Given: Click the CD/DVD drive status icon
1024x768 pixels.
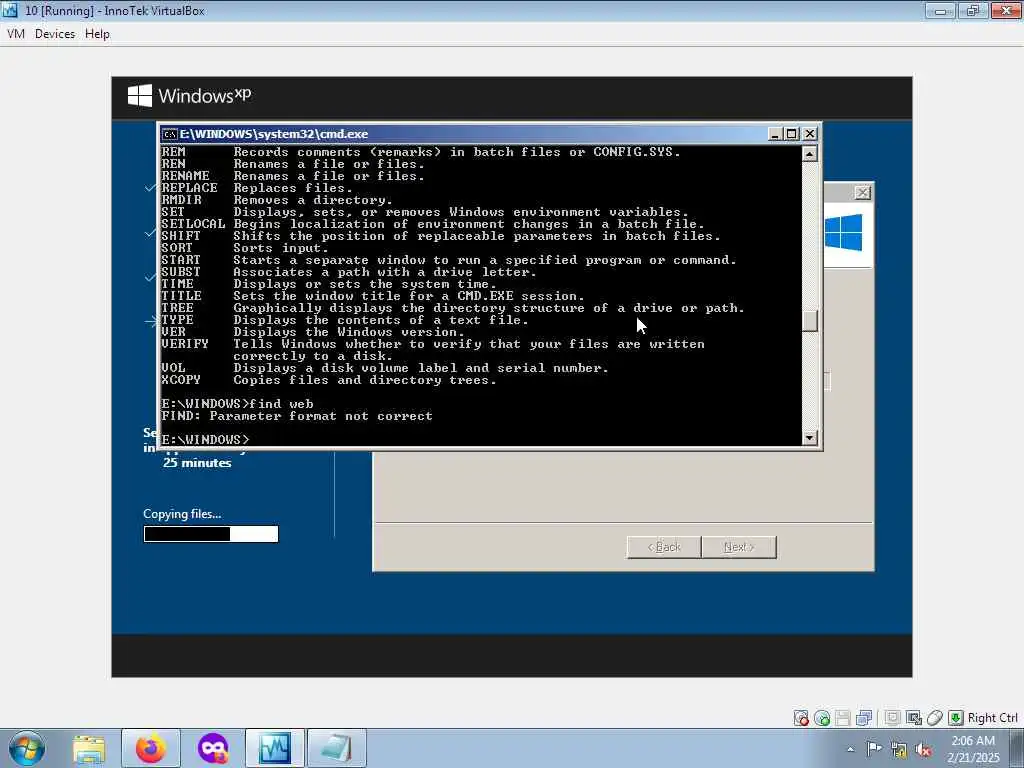Looking at the screenshot, I should pyautogui.click(x=822, y=718).
